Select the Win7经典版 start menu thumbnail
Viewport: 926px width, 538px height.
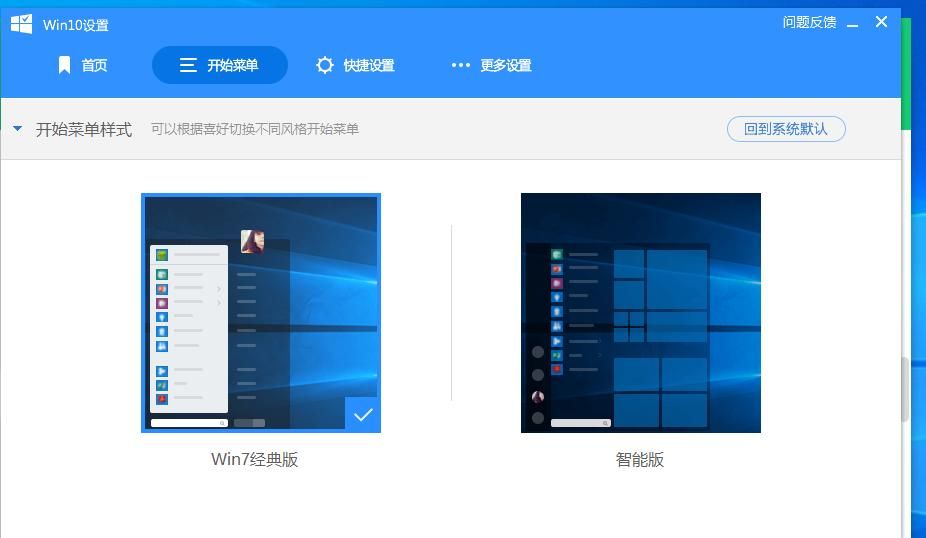tap(261, 313)
